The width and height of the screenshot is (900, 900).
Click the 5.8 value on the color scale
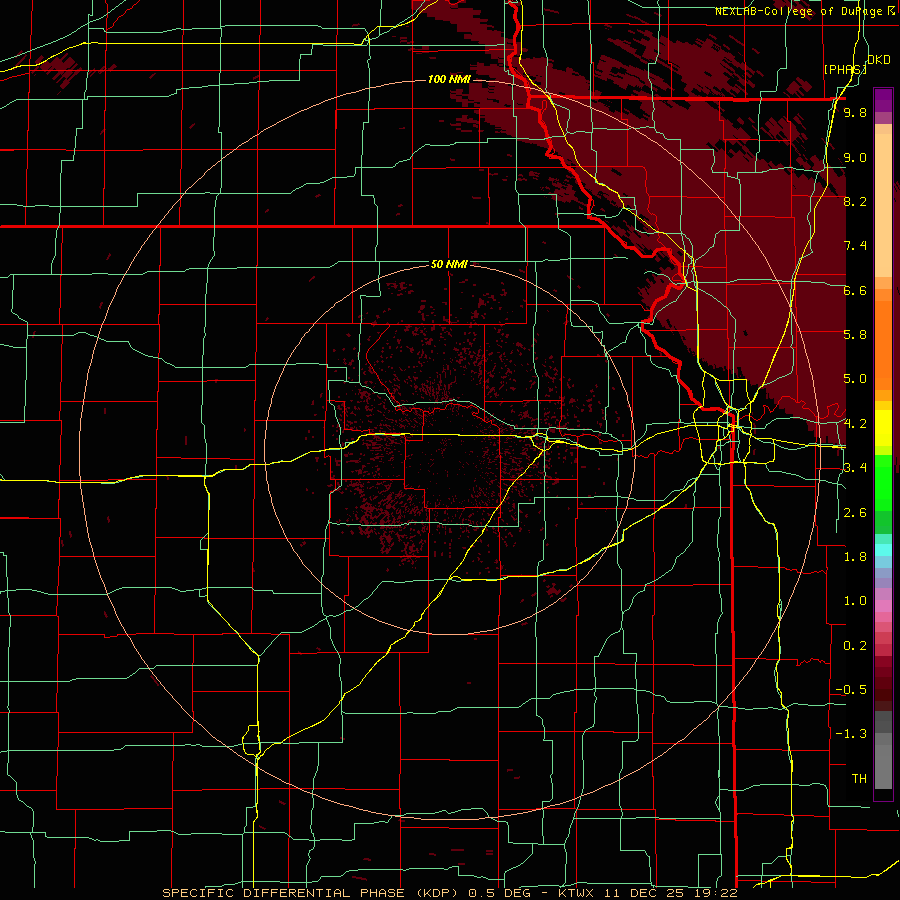click(855, 335)
